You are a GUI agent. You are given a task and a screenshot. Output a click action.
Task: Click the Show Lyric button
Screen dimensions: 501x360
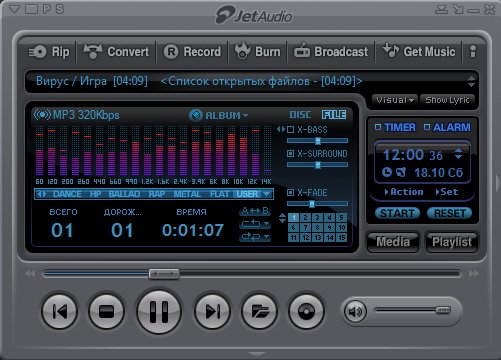[x=447, y=100]
